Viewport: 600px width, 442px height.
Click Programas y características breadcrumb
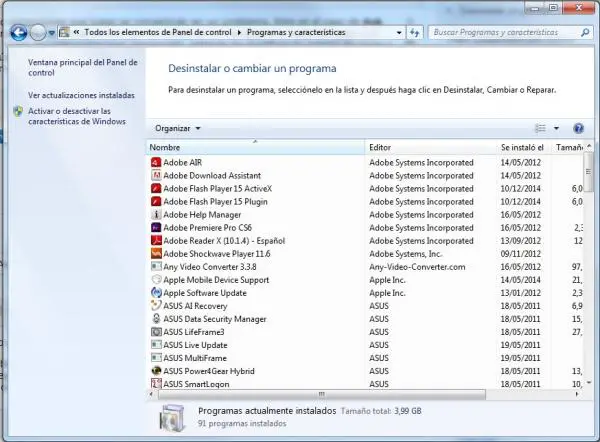[x=296, y=32]
